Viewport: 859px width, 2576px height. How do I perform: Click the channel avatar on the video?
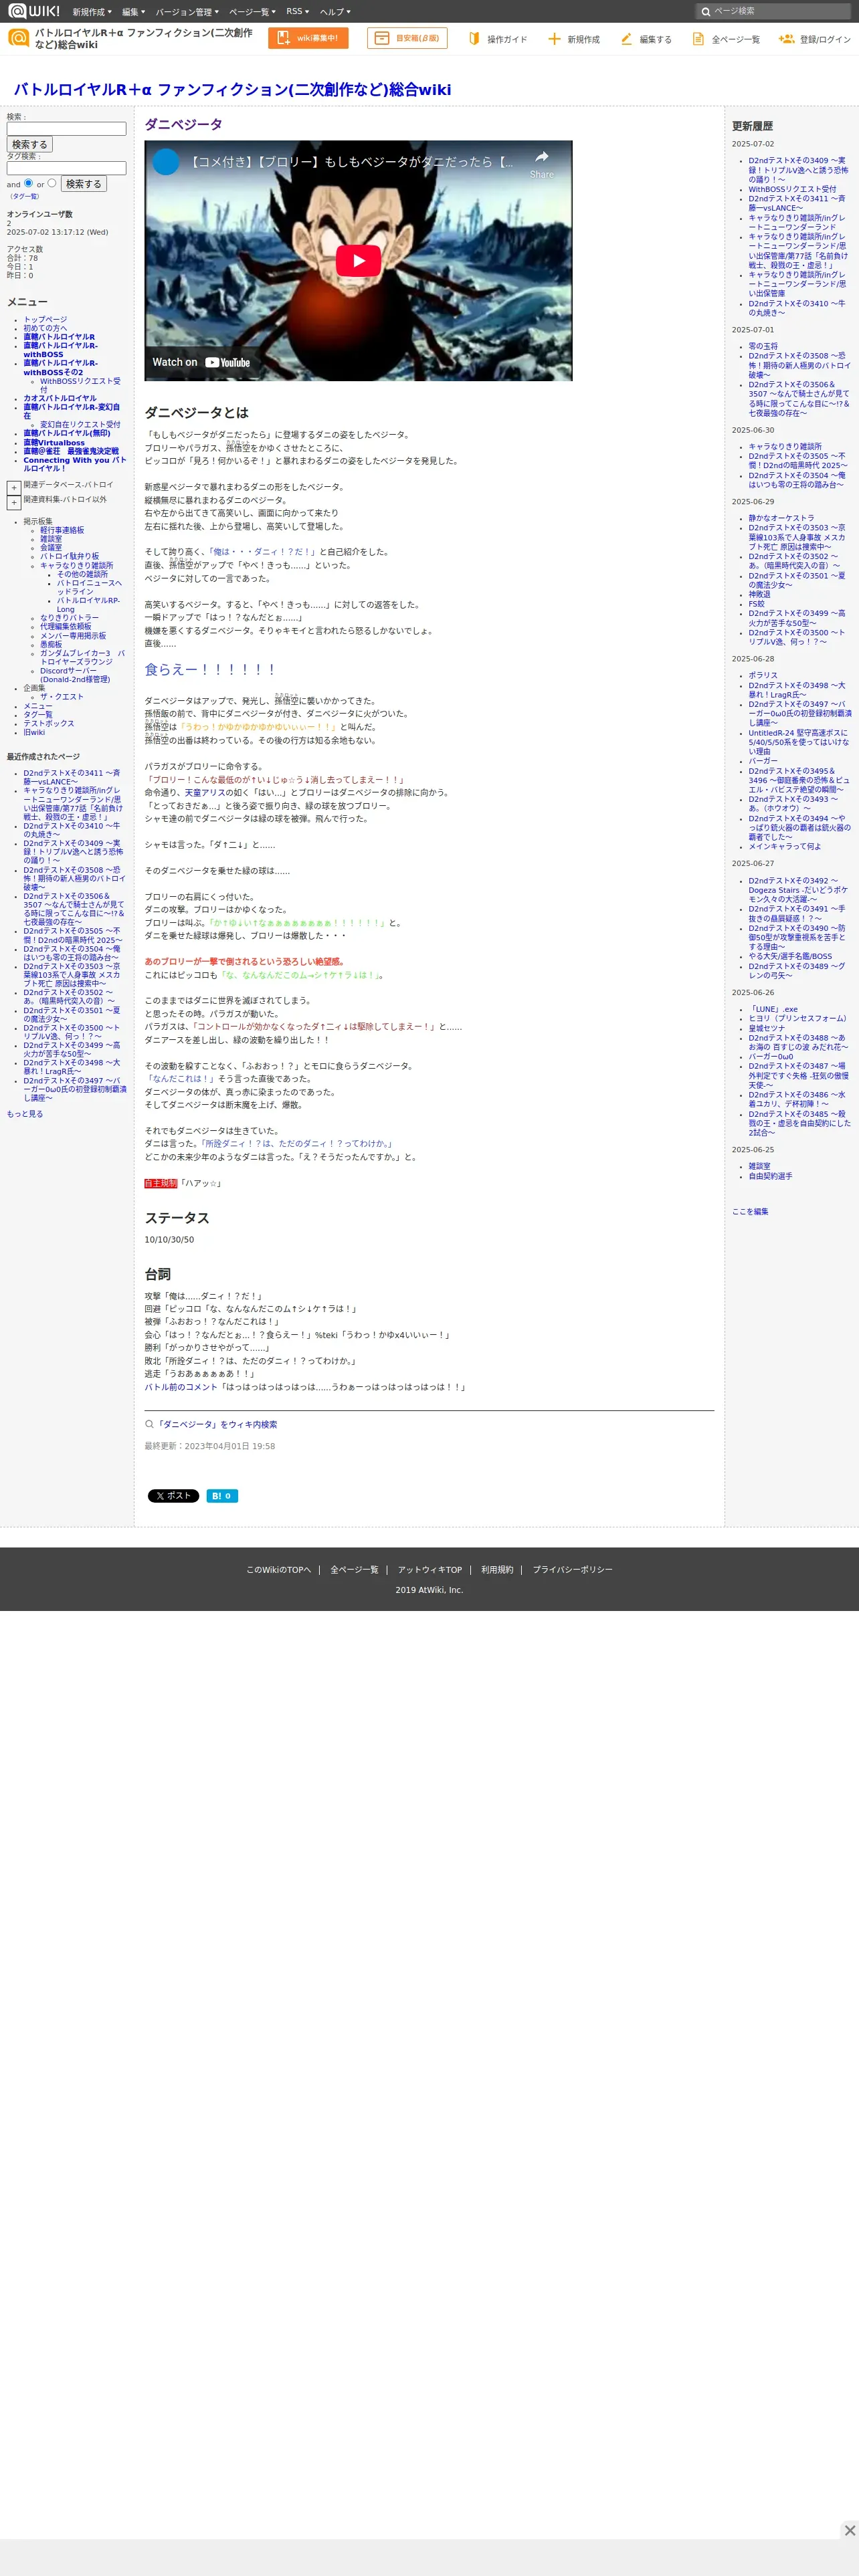166,161
